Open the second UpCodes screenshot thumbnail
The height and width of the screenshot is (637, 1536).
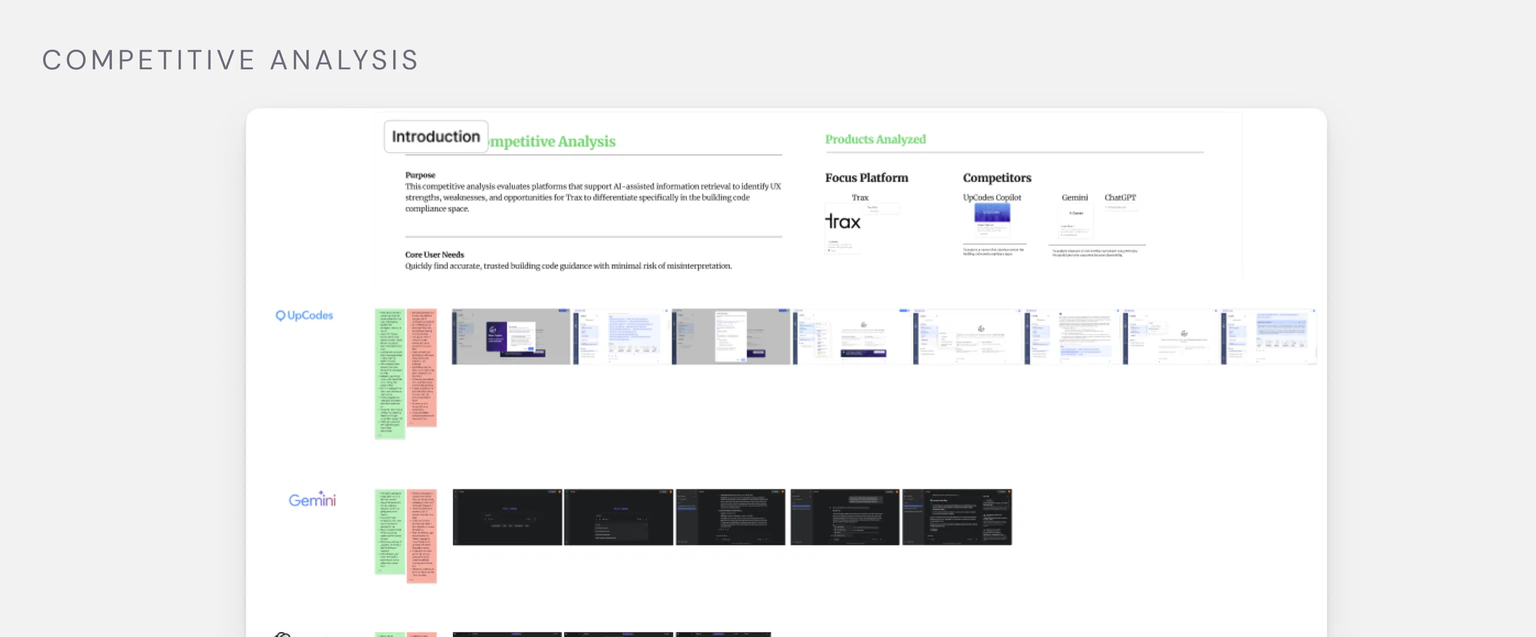click(621, 336)
